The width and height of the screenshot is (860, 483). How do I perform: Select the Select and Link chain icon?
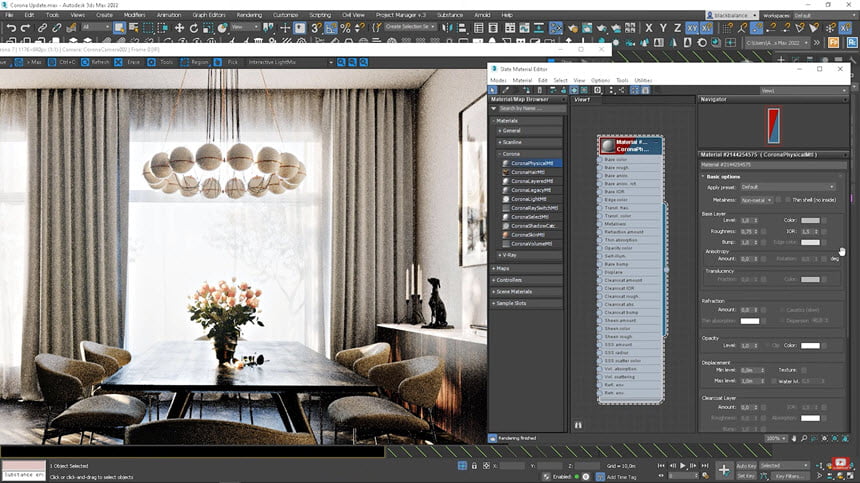pos(42,27)
